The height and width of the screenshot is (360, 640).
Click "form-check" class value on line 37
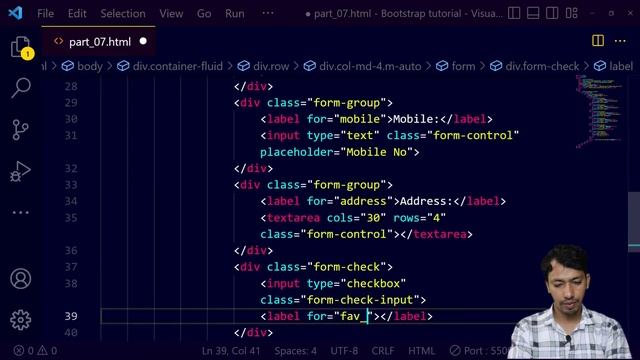coord(347,267)
